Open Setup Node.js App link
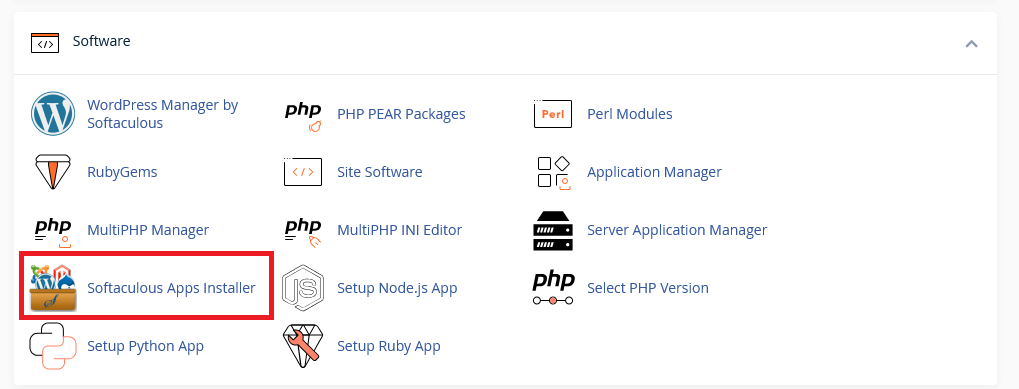Viewport: 1019px width, 389px height. tap(397, 288)
